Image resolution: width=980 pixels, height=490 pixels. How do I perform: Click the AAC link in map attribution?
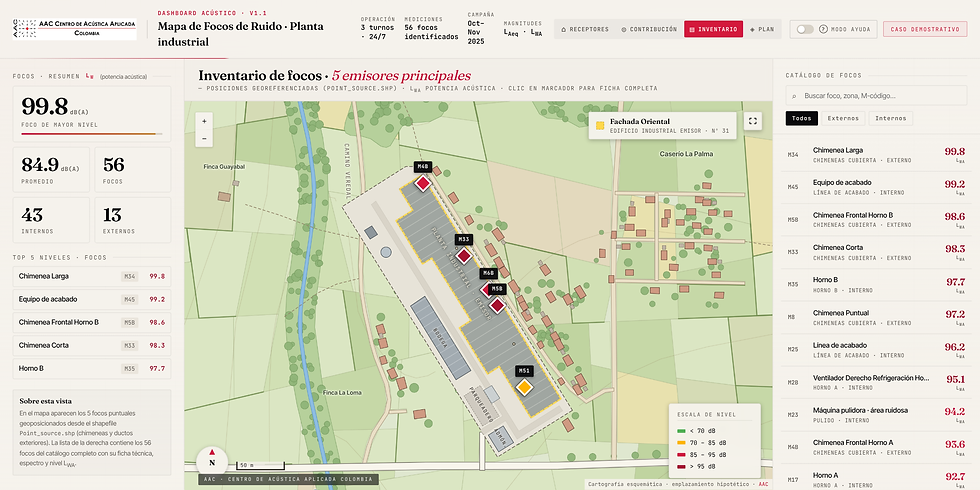coord(764,484)
